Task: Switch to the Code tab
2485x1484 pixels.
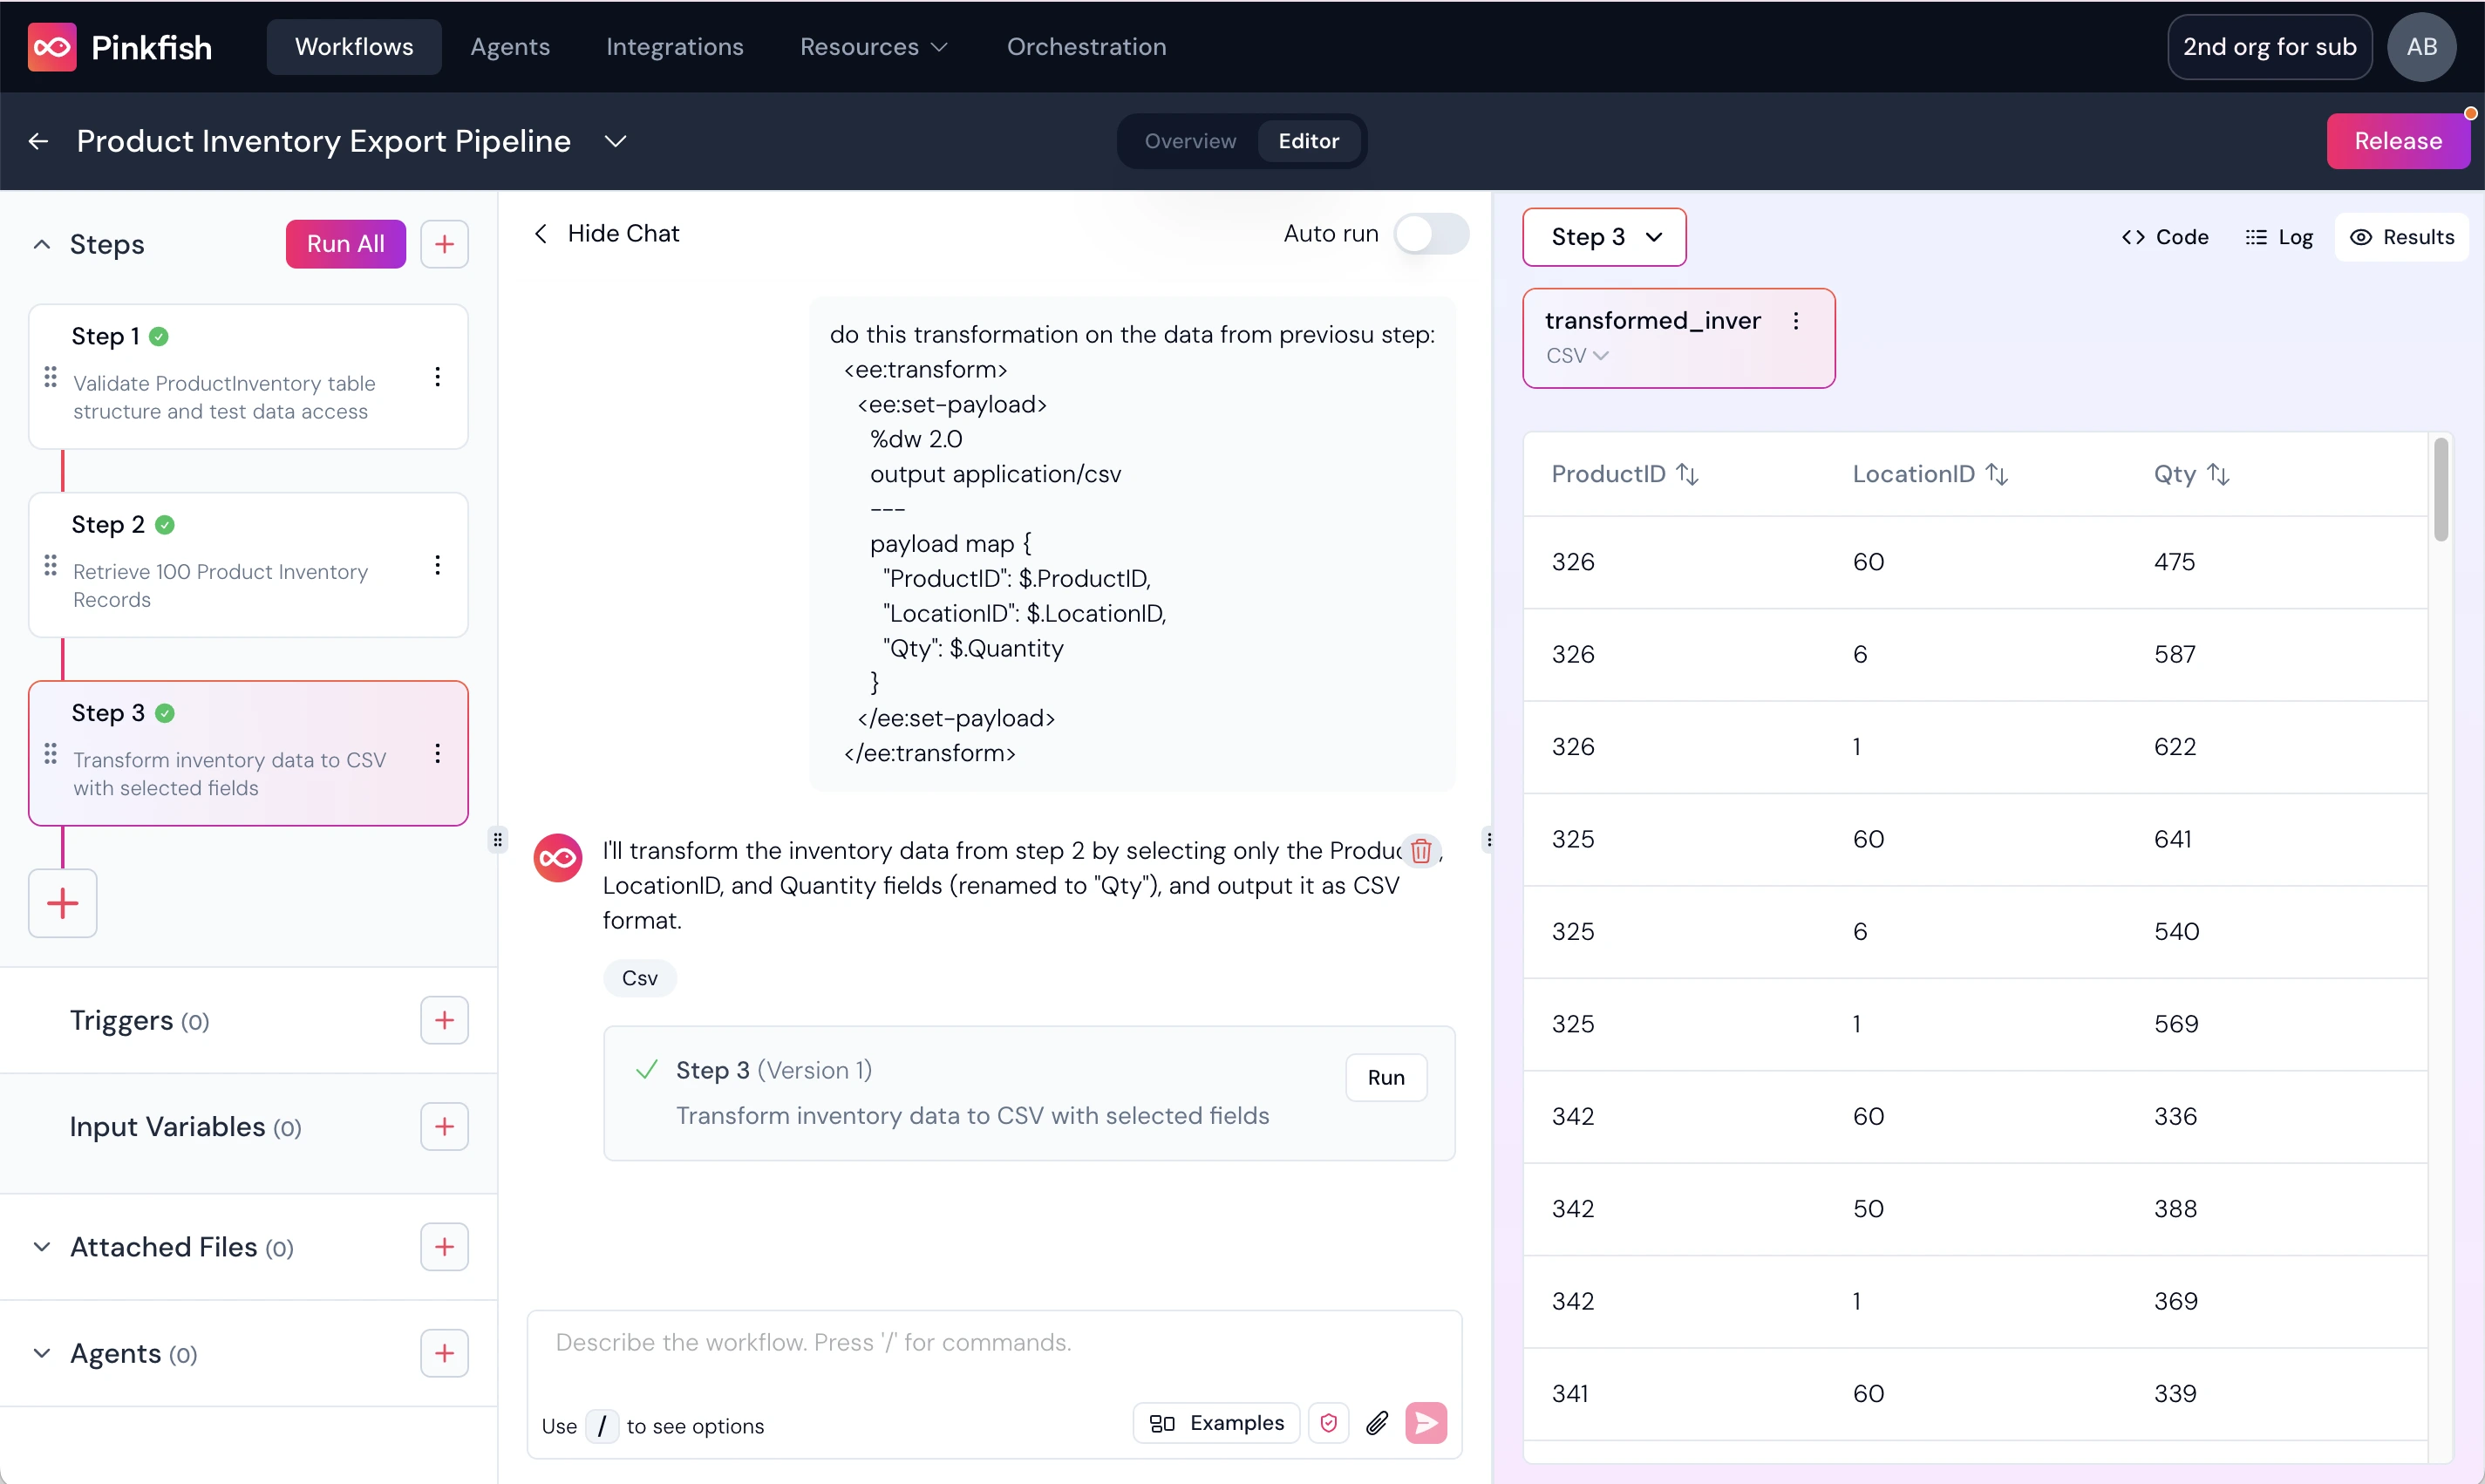Action: tap(2165, 237)
